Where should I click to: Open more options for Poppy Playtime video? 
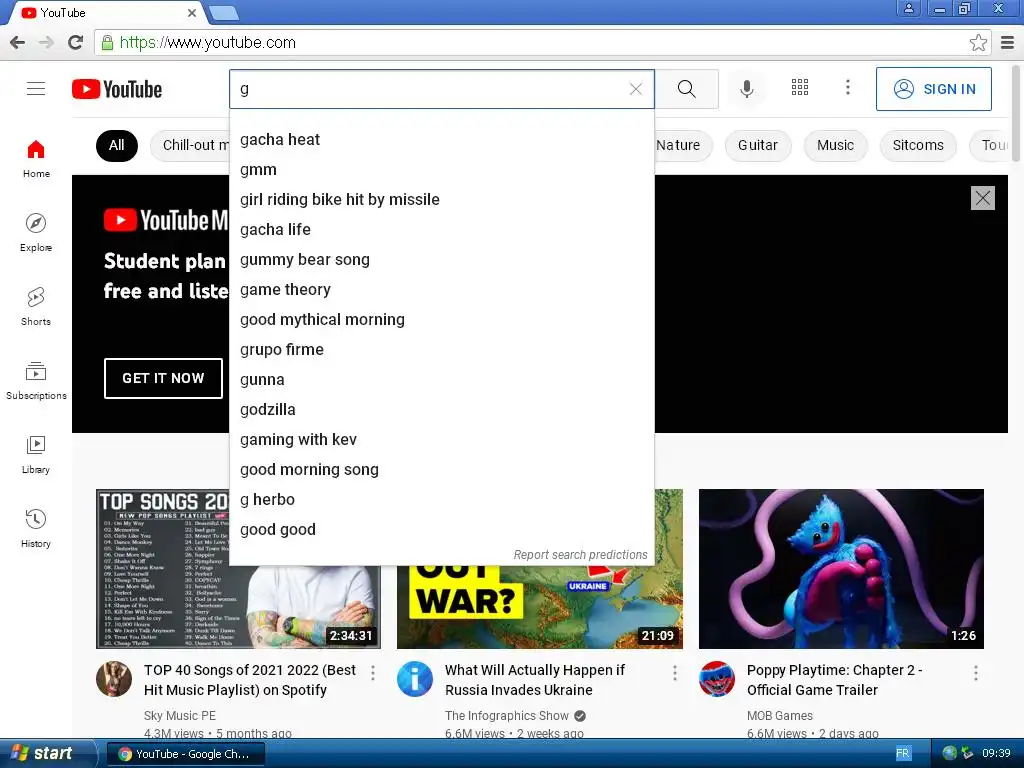pyautogui.click(x=976, y=673)
